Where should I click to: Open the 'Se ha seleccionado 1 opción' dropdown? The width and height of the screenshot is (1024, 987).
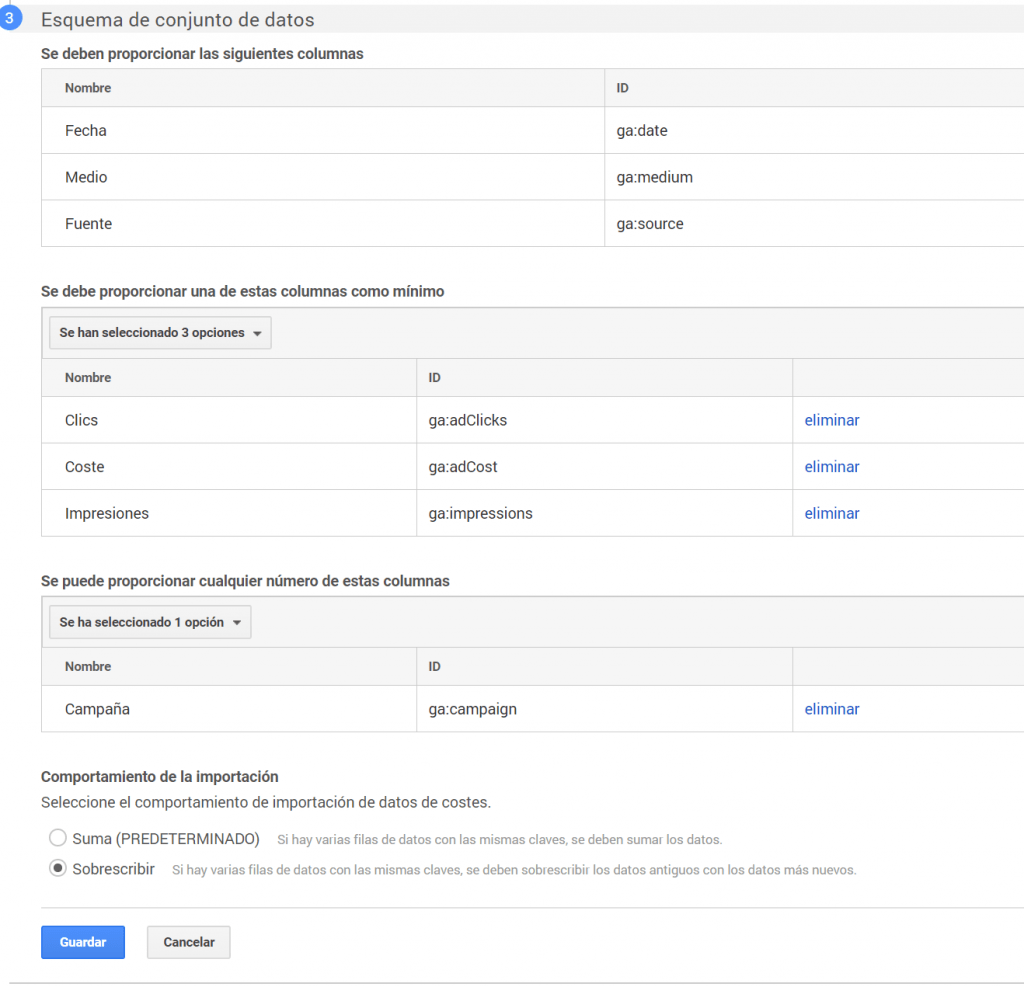pos(150,622)
